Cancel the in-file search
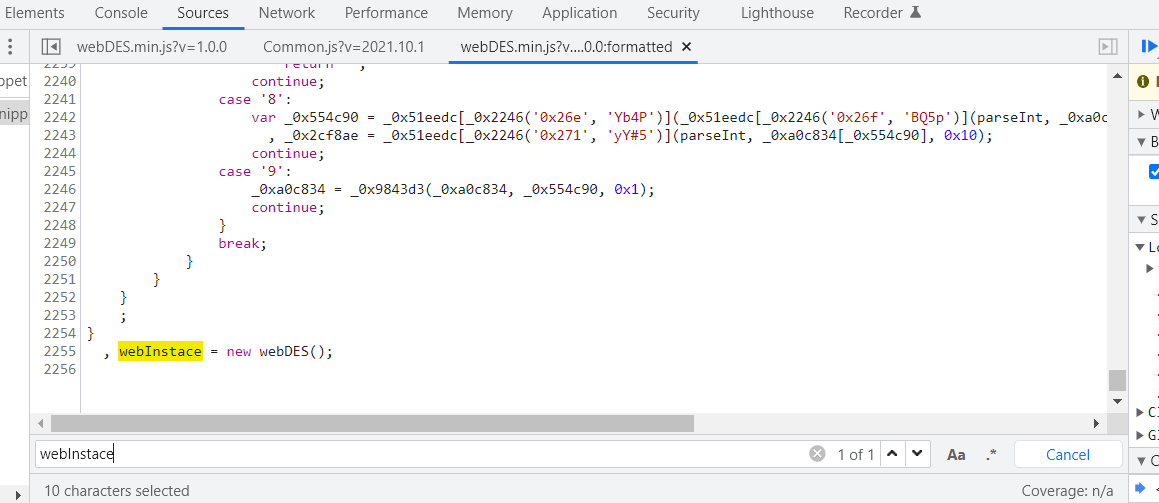 (x=1067, y=454)
